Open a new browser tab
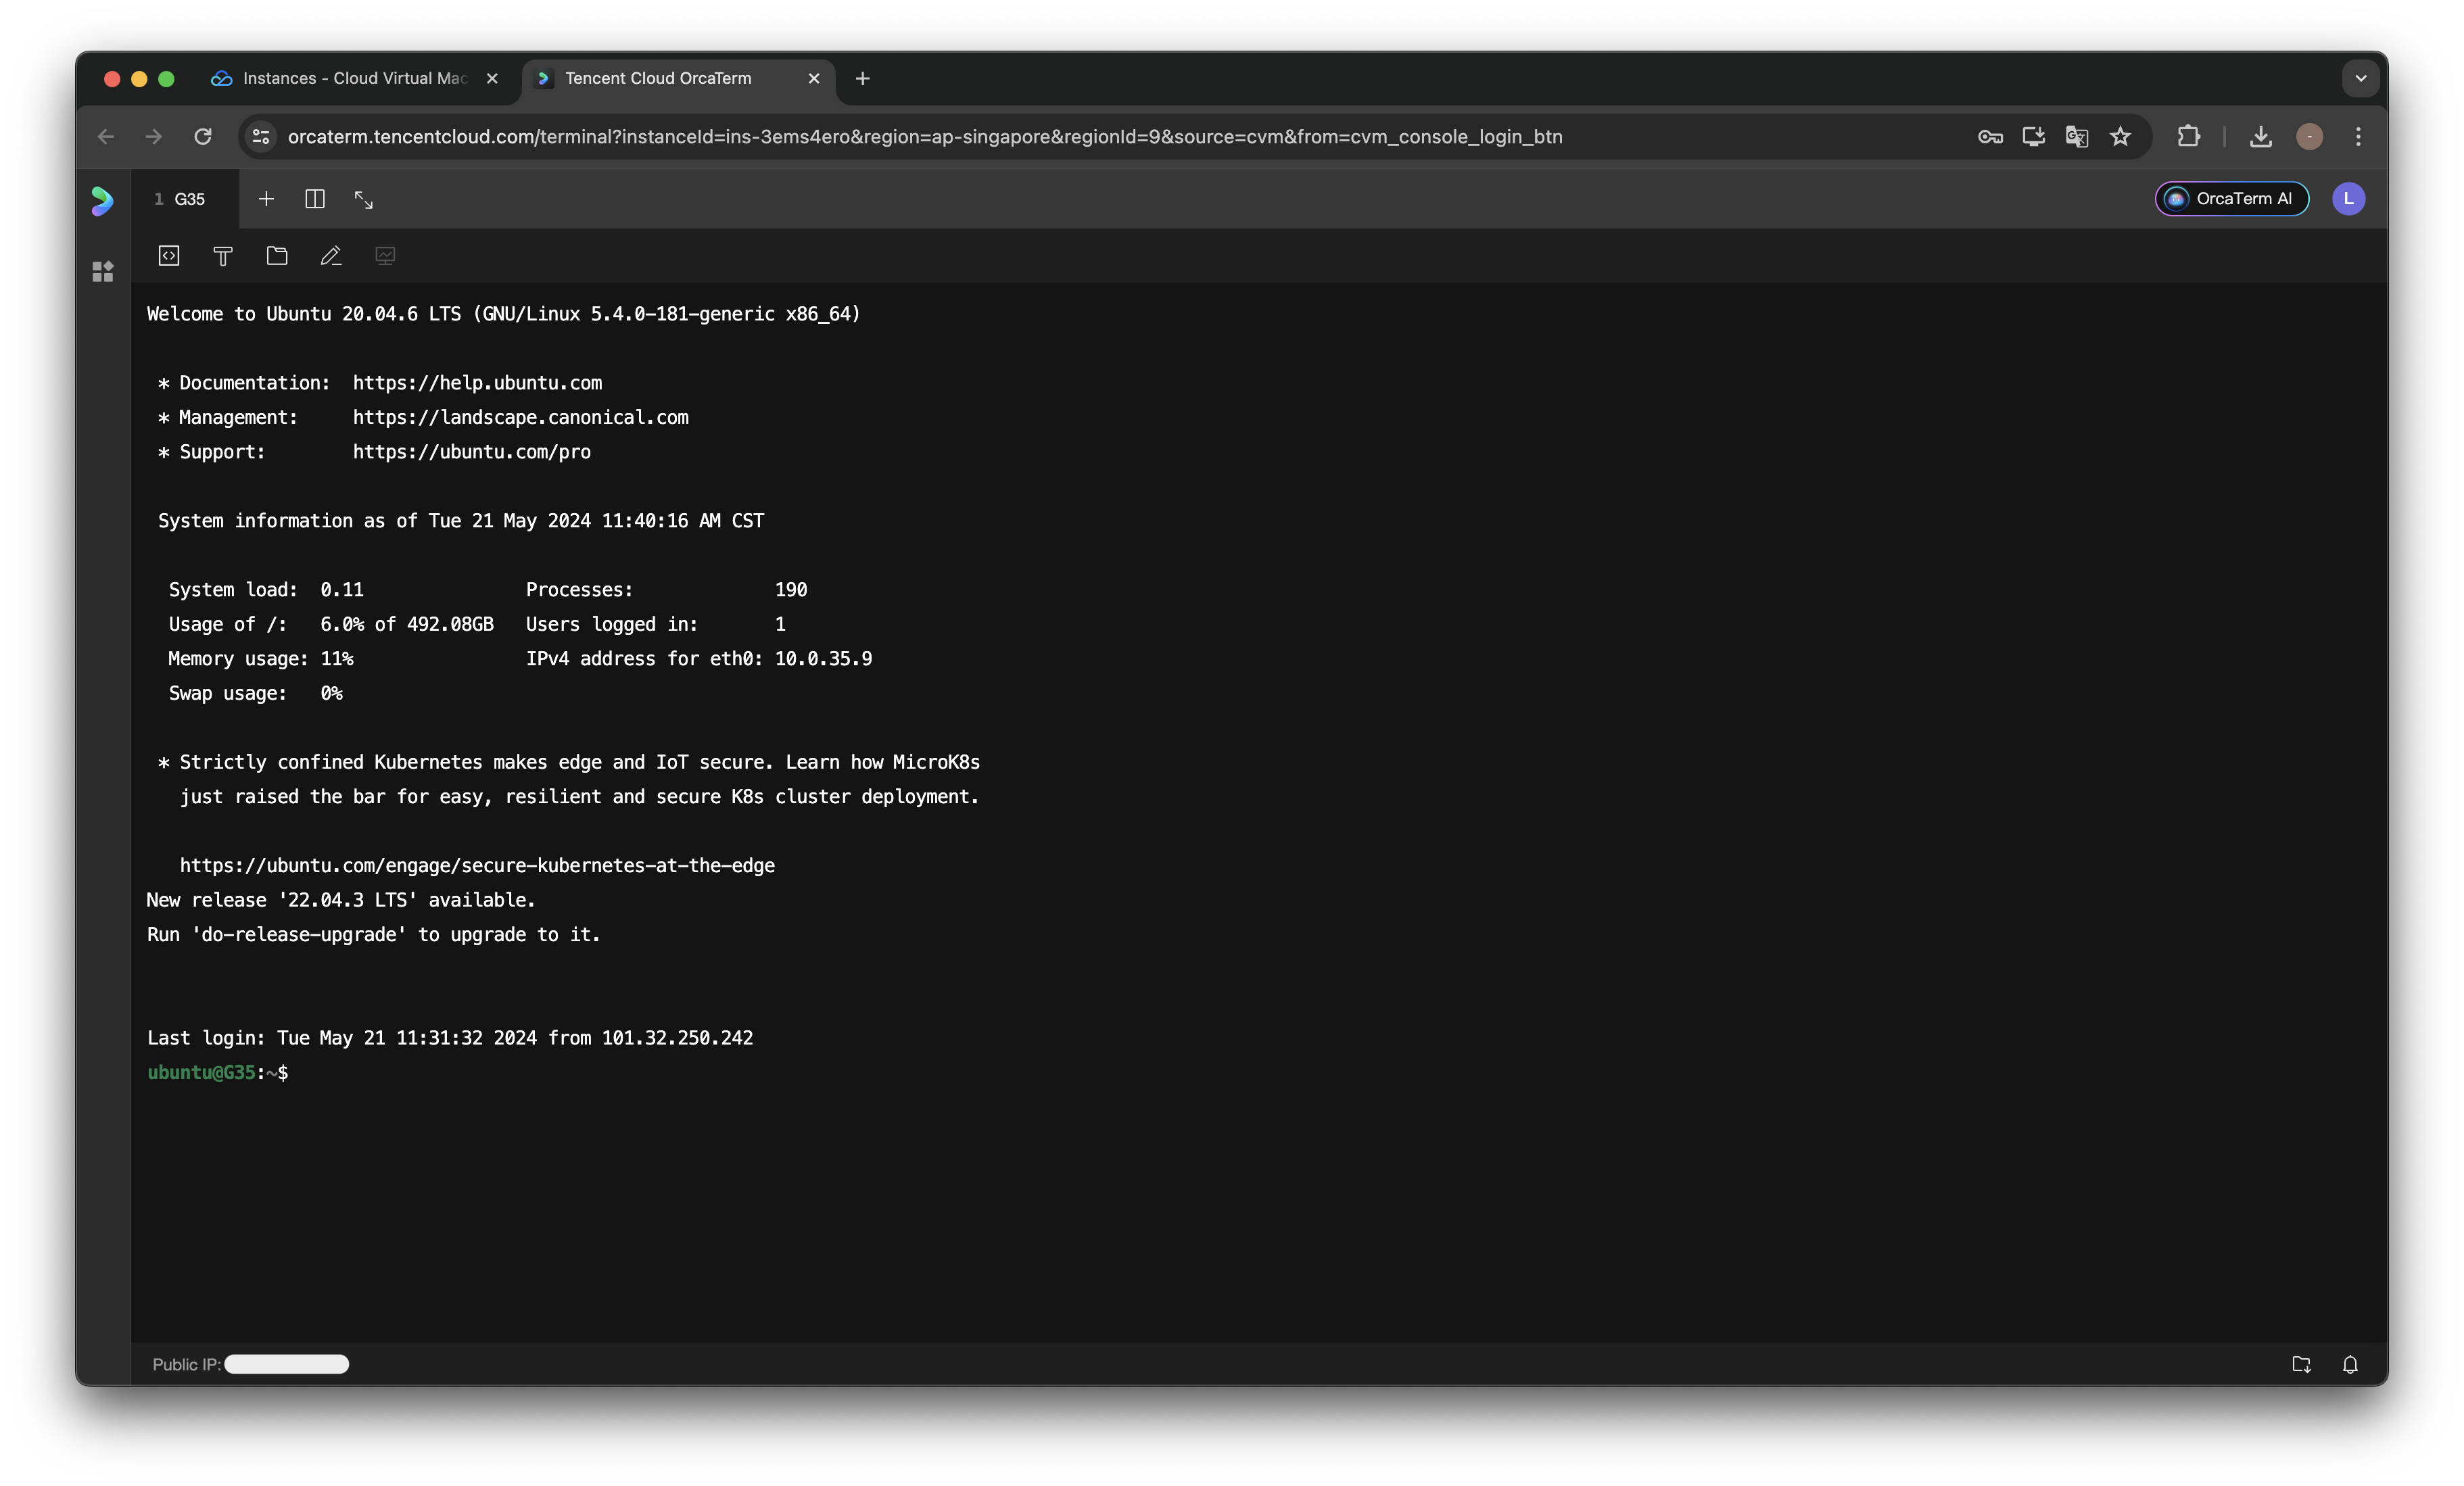Screen dimensions: 2464x1486 862,78
